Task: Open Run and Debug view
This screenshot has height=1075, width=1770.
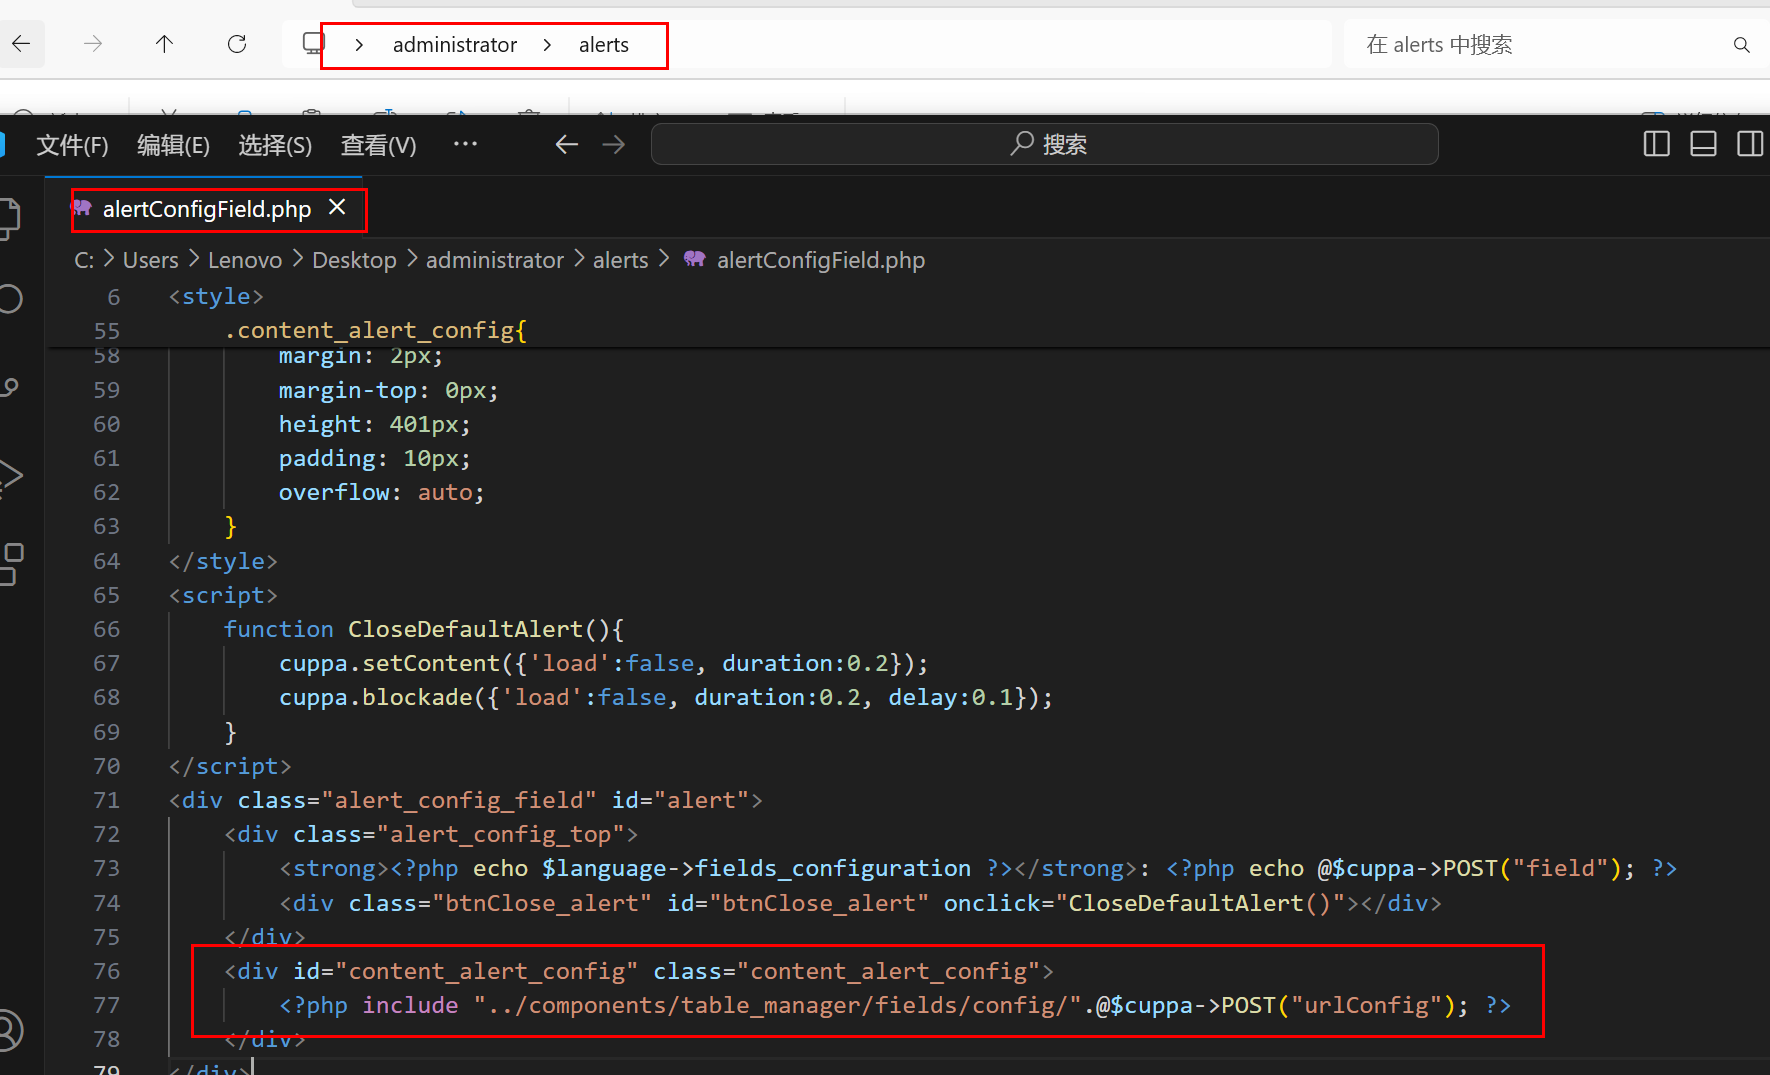Action: point(10,476)
